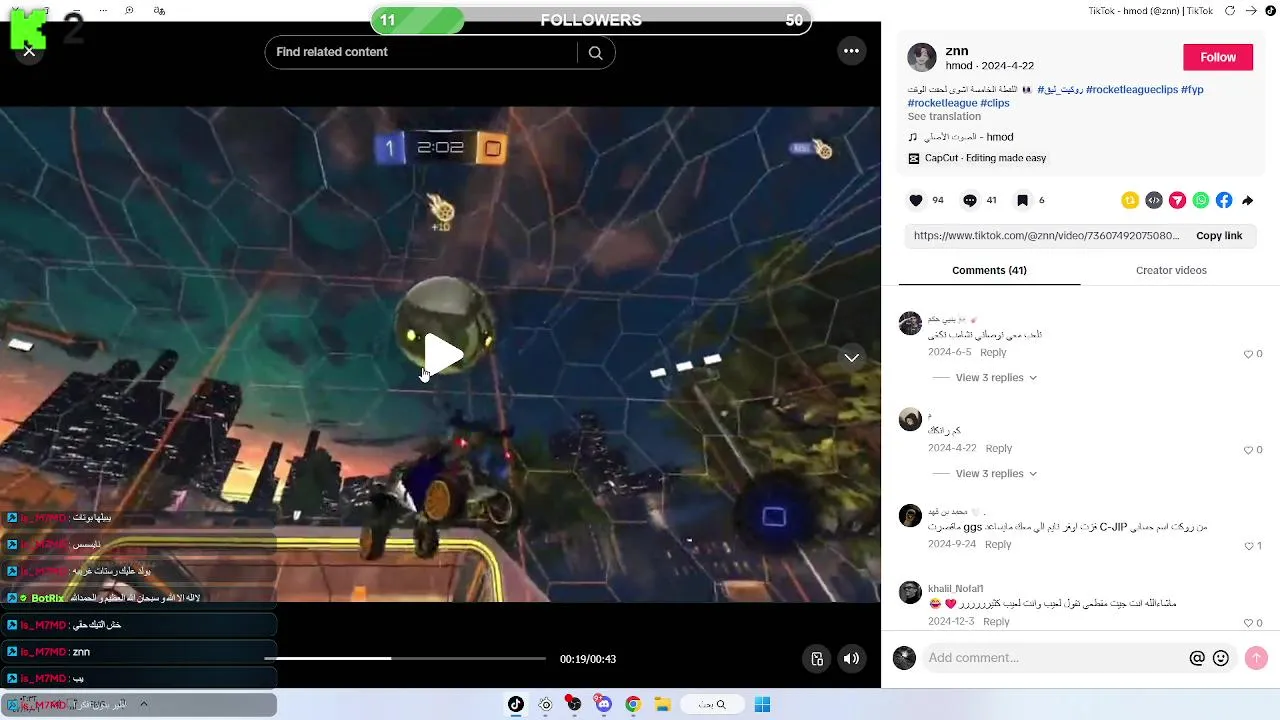This screenshot has width=1280, height=720.
Task: Post comment with the pink arrow button
Action: pyautogui.click(x=1256, y=658)
